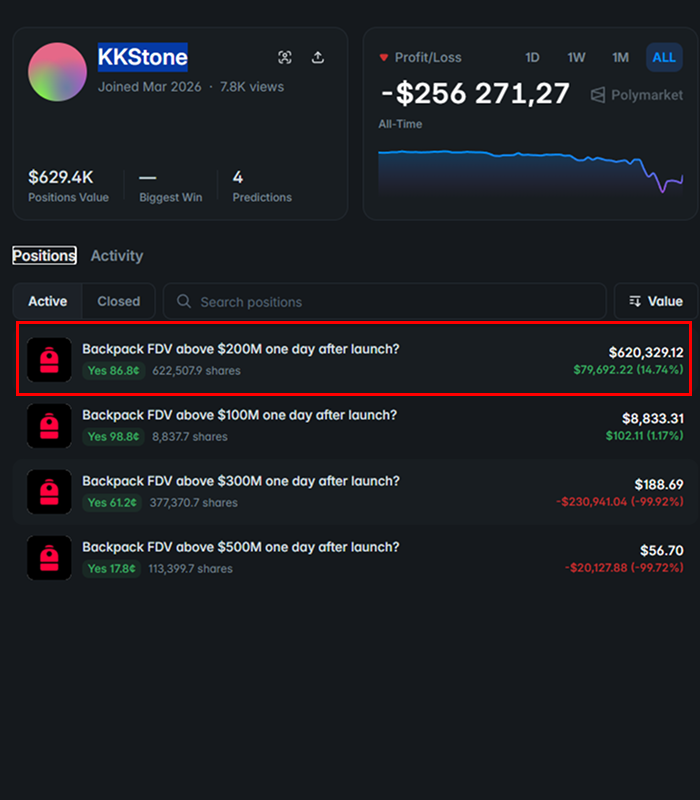700x800 pixels.
Task: Click the Yes 86.8¢ badge
Action: pos(113,370)
